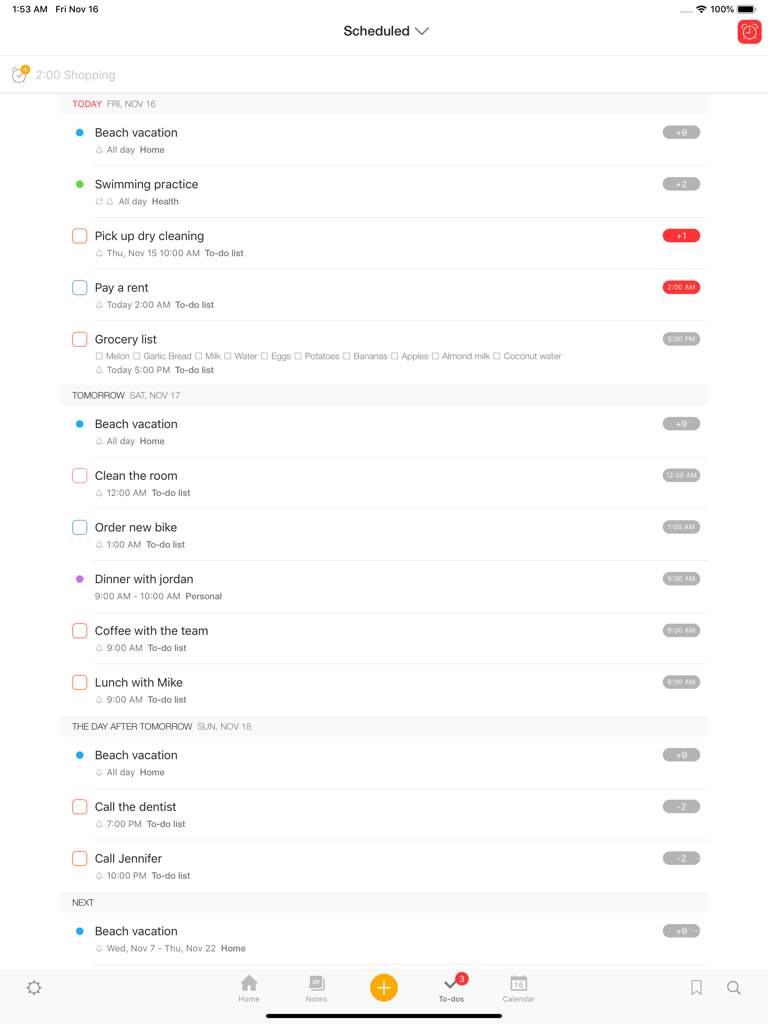Tap the red 2:00 AM badge on Pay a rent
Image resolution: width=768 pixels, height=1024 pixels.
click(681, 287)
